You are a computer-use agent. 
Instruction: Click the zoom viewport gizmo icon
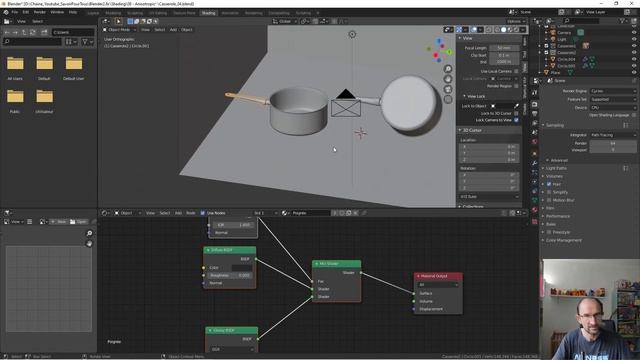click(448, 69)
